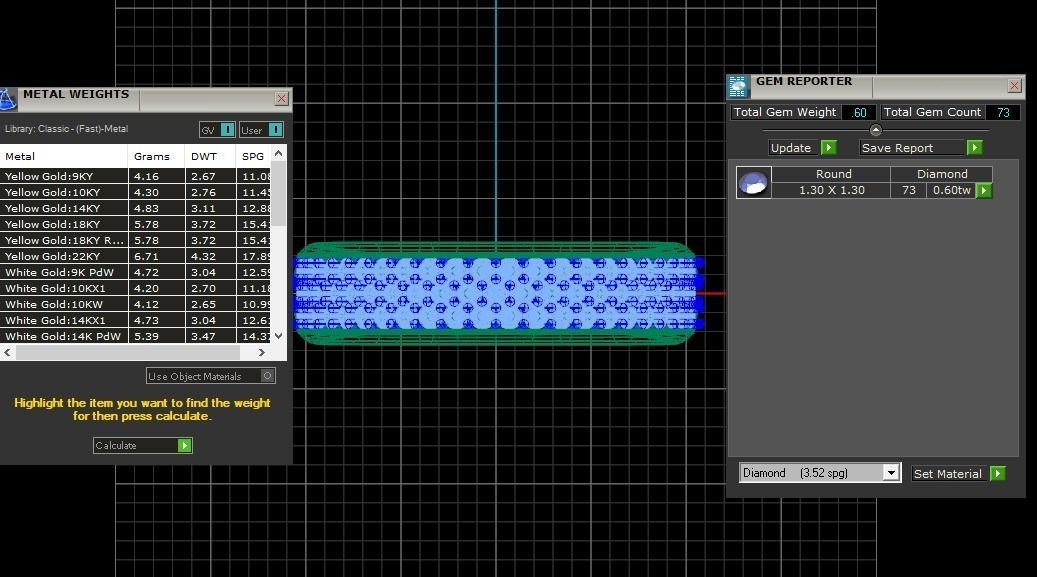1037x577 pixels.
Task: Select the round diamond gem thumbnail
Action: coord(753,182)
